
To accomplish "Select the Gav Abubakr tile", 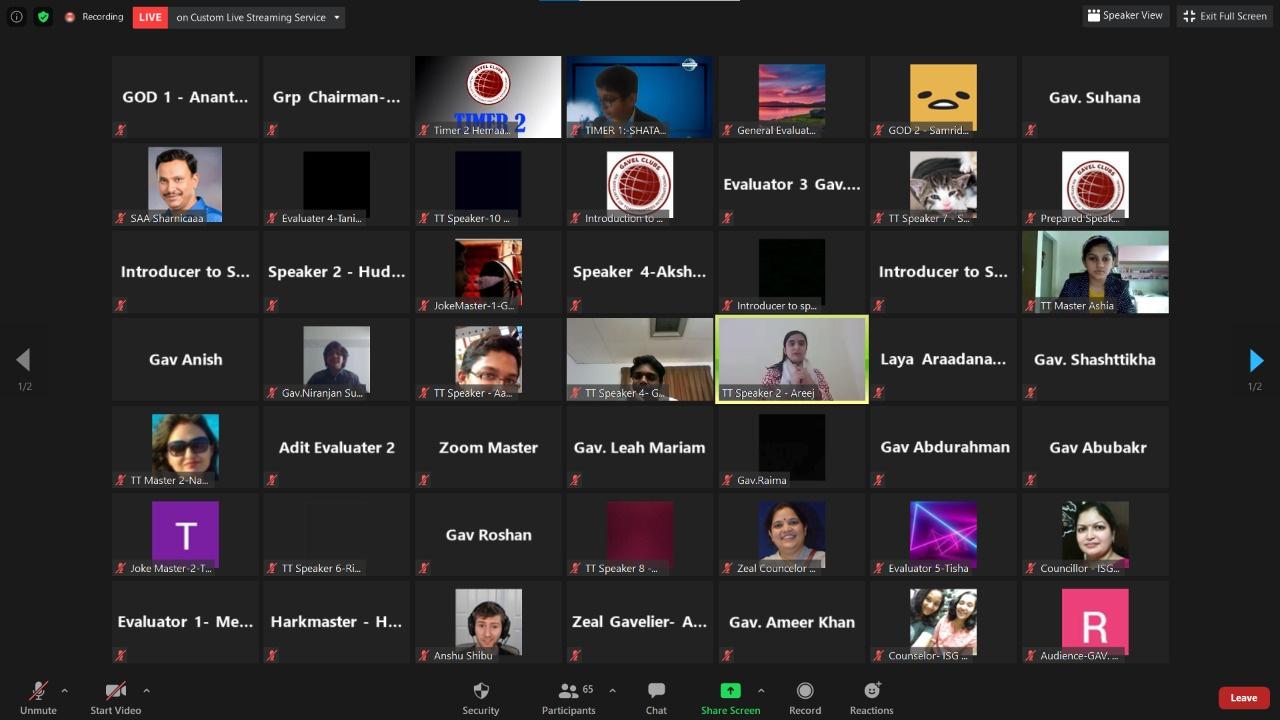I will 1095,447.
